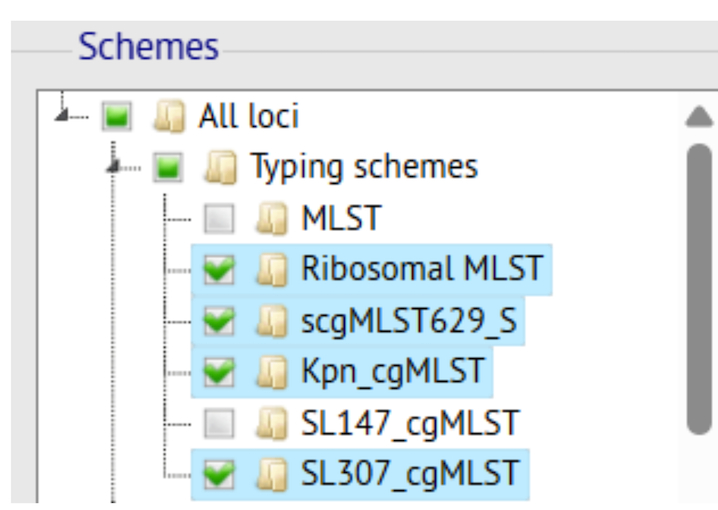Click the Ribosomal MLST folder icon

point(269,268)
